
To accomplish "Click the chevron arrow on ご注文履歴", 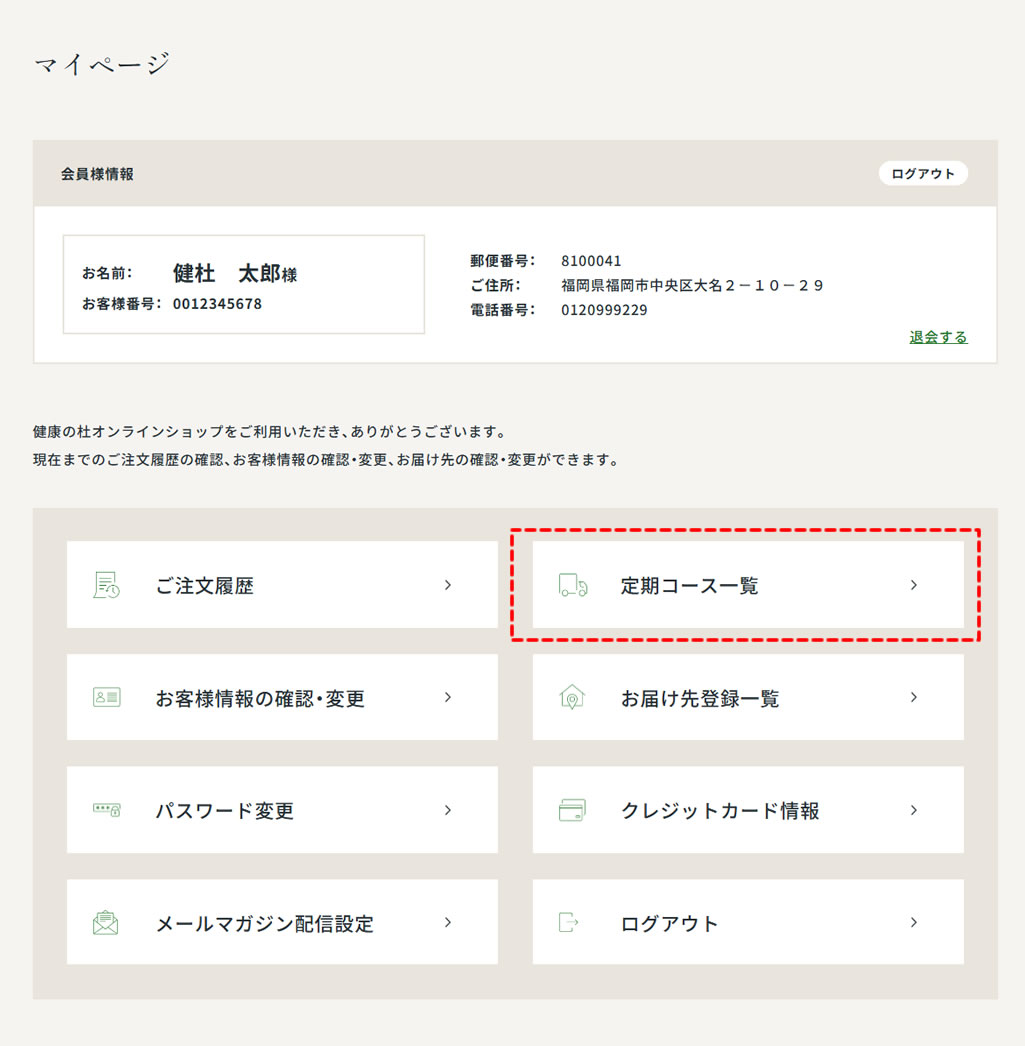I will 447,585.
